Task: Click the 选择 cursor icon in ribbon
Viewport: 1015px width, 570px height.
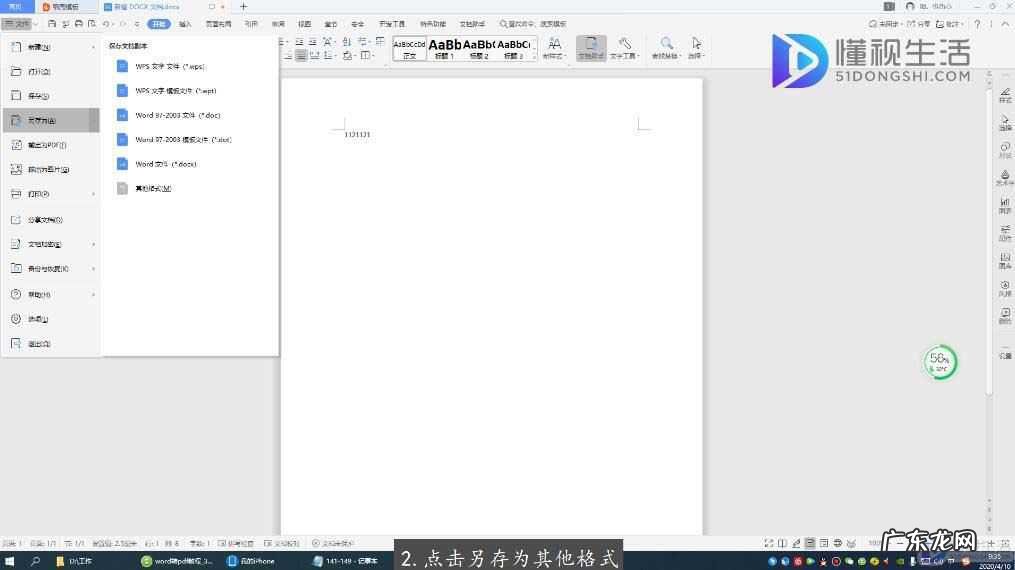Action: tap(696, 44)
